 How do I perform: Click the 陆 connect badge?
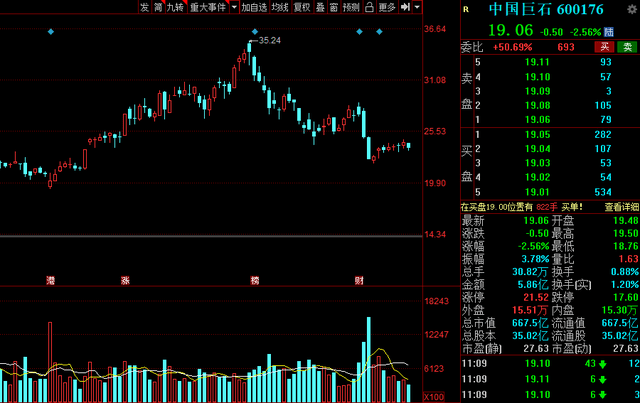tap(609, 32)
